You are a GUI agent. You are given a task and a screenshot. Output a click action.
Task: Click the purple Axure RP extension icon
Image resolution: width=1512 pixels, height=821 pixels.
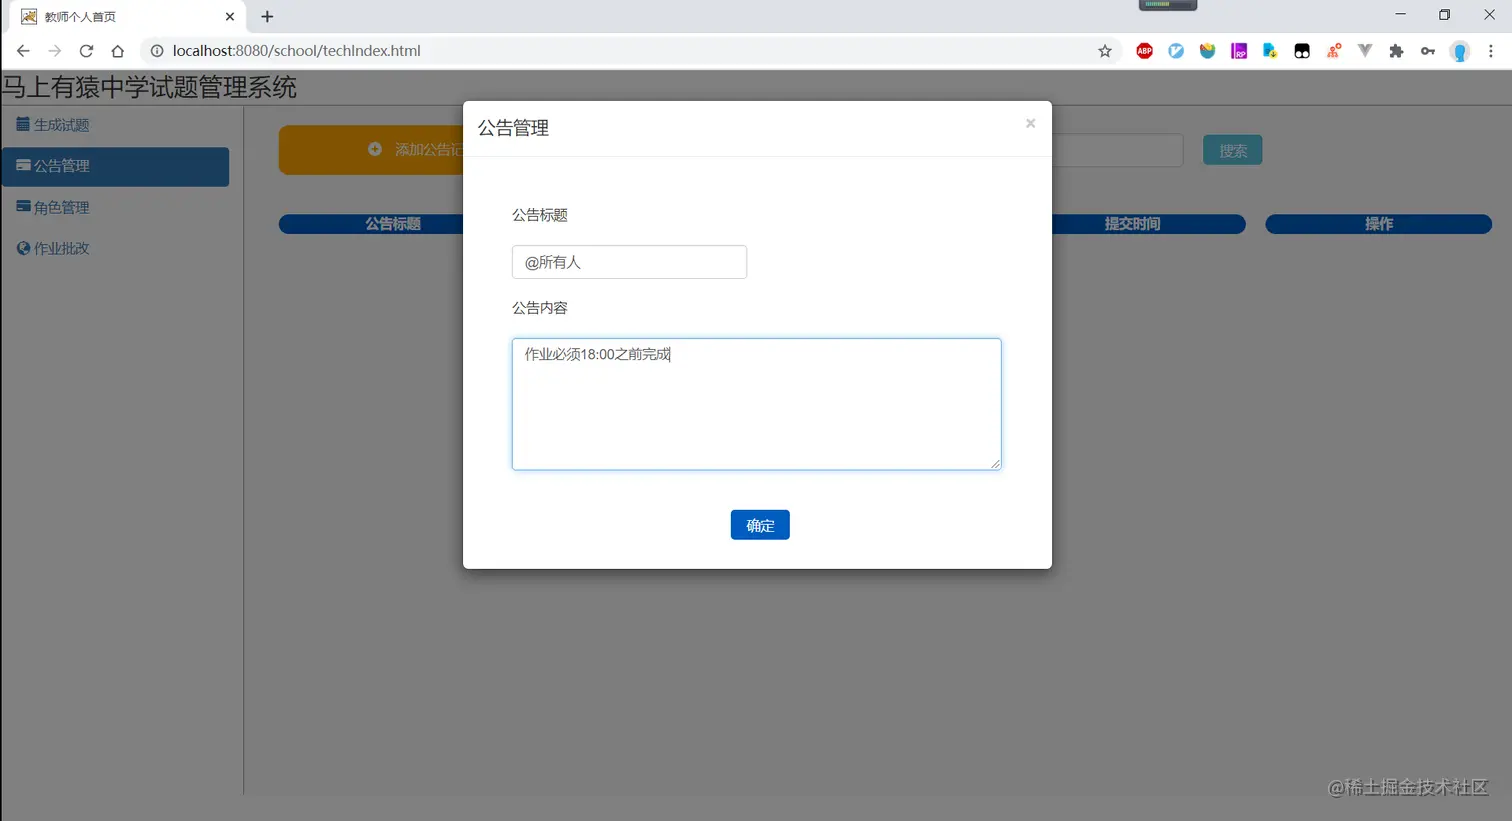[1239, 51]
